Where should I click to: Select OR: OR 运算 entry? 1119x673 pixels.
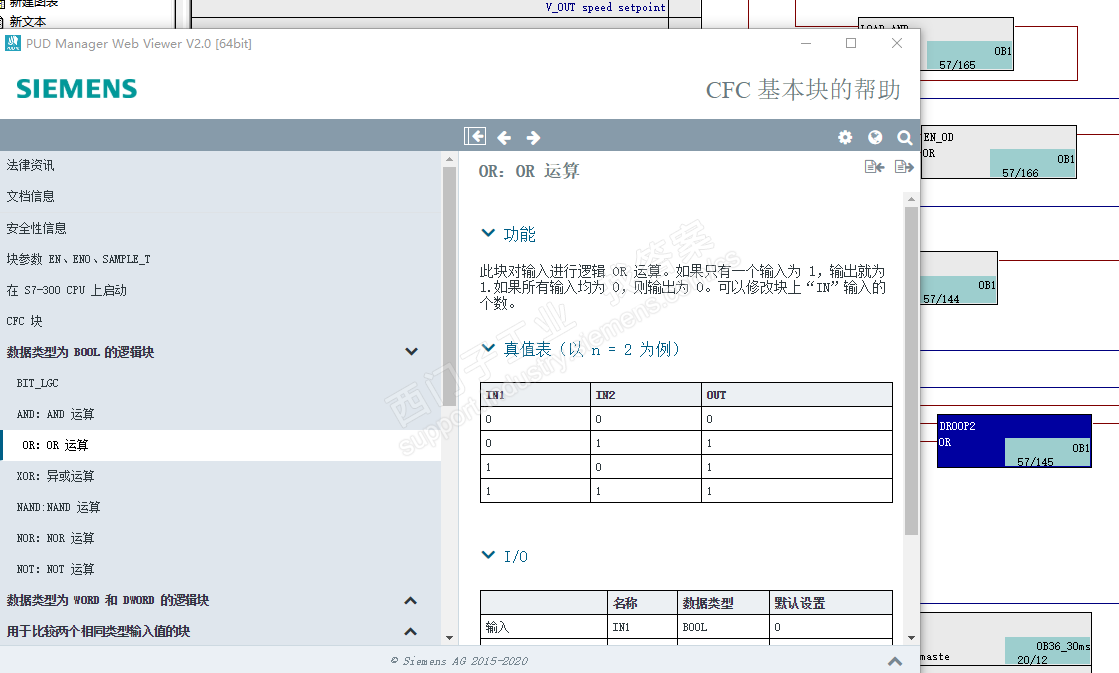pyautogui.click(x=221, y=445)
